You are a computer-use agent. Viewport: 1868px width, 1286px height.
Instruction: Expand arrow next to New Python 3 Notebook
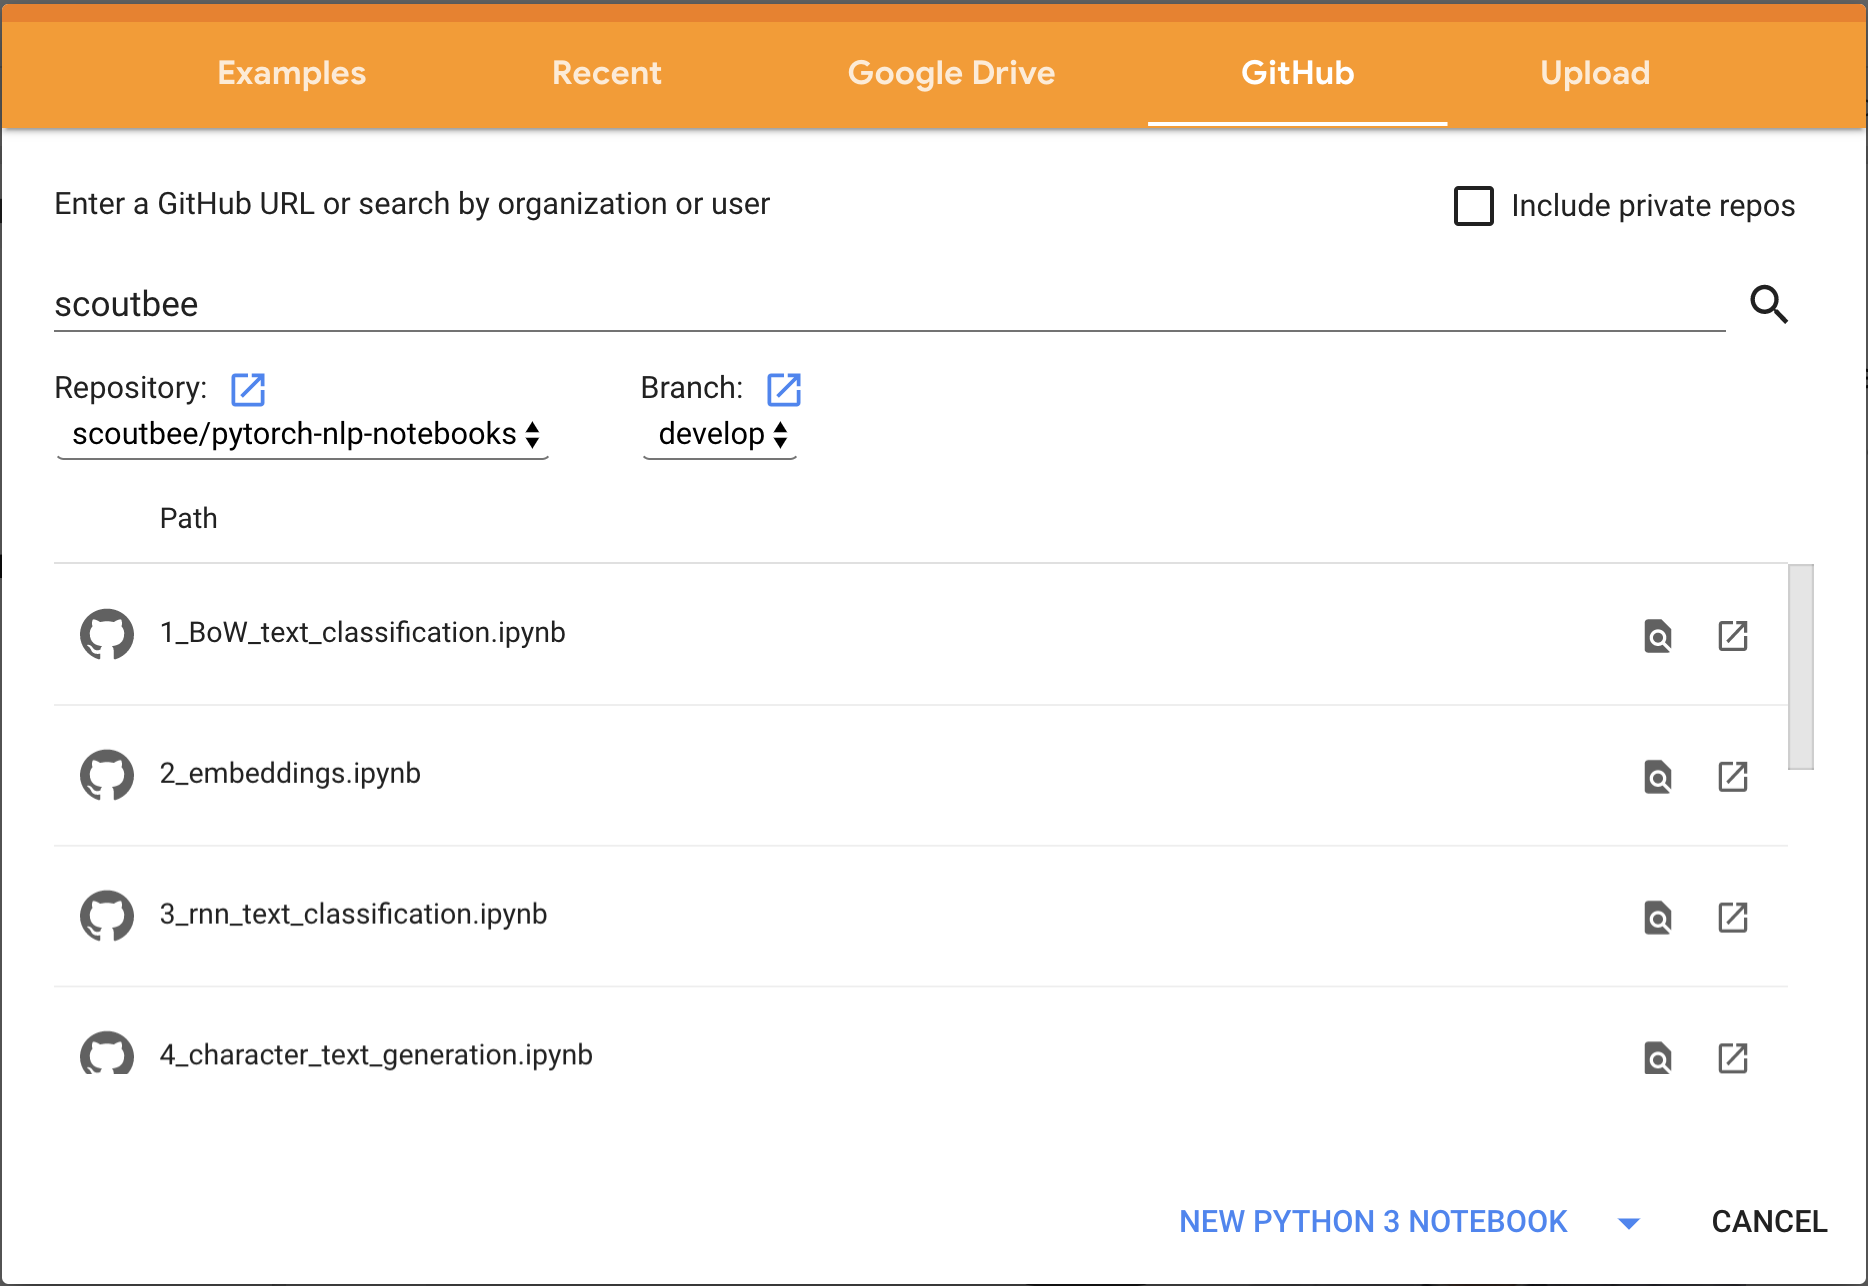point(1629,1223)
